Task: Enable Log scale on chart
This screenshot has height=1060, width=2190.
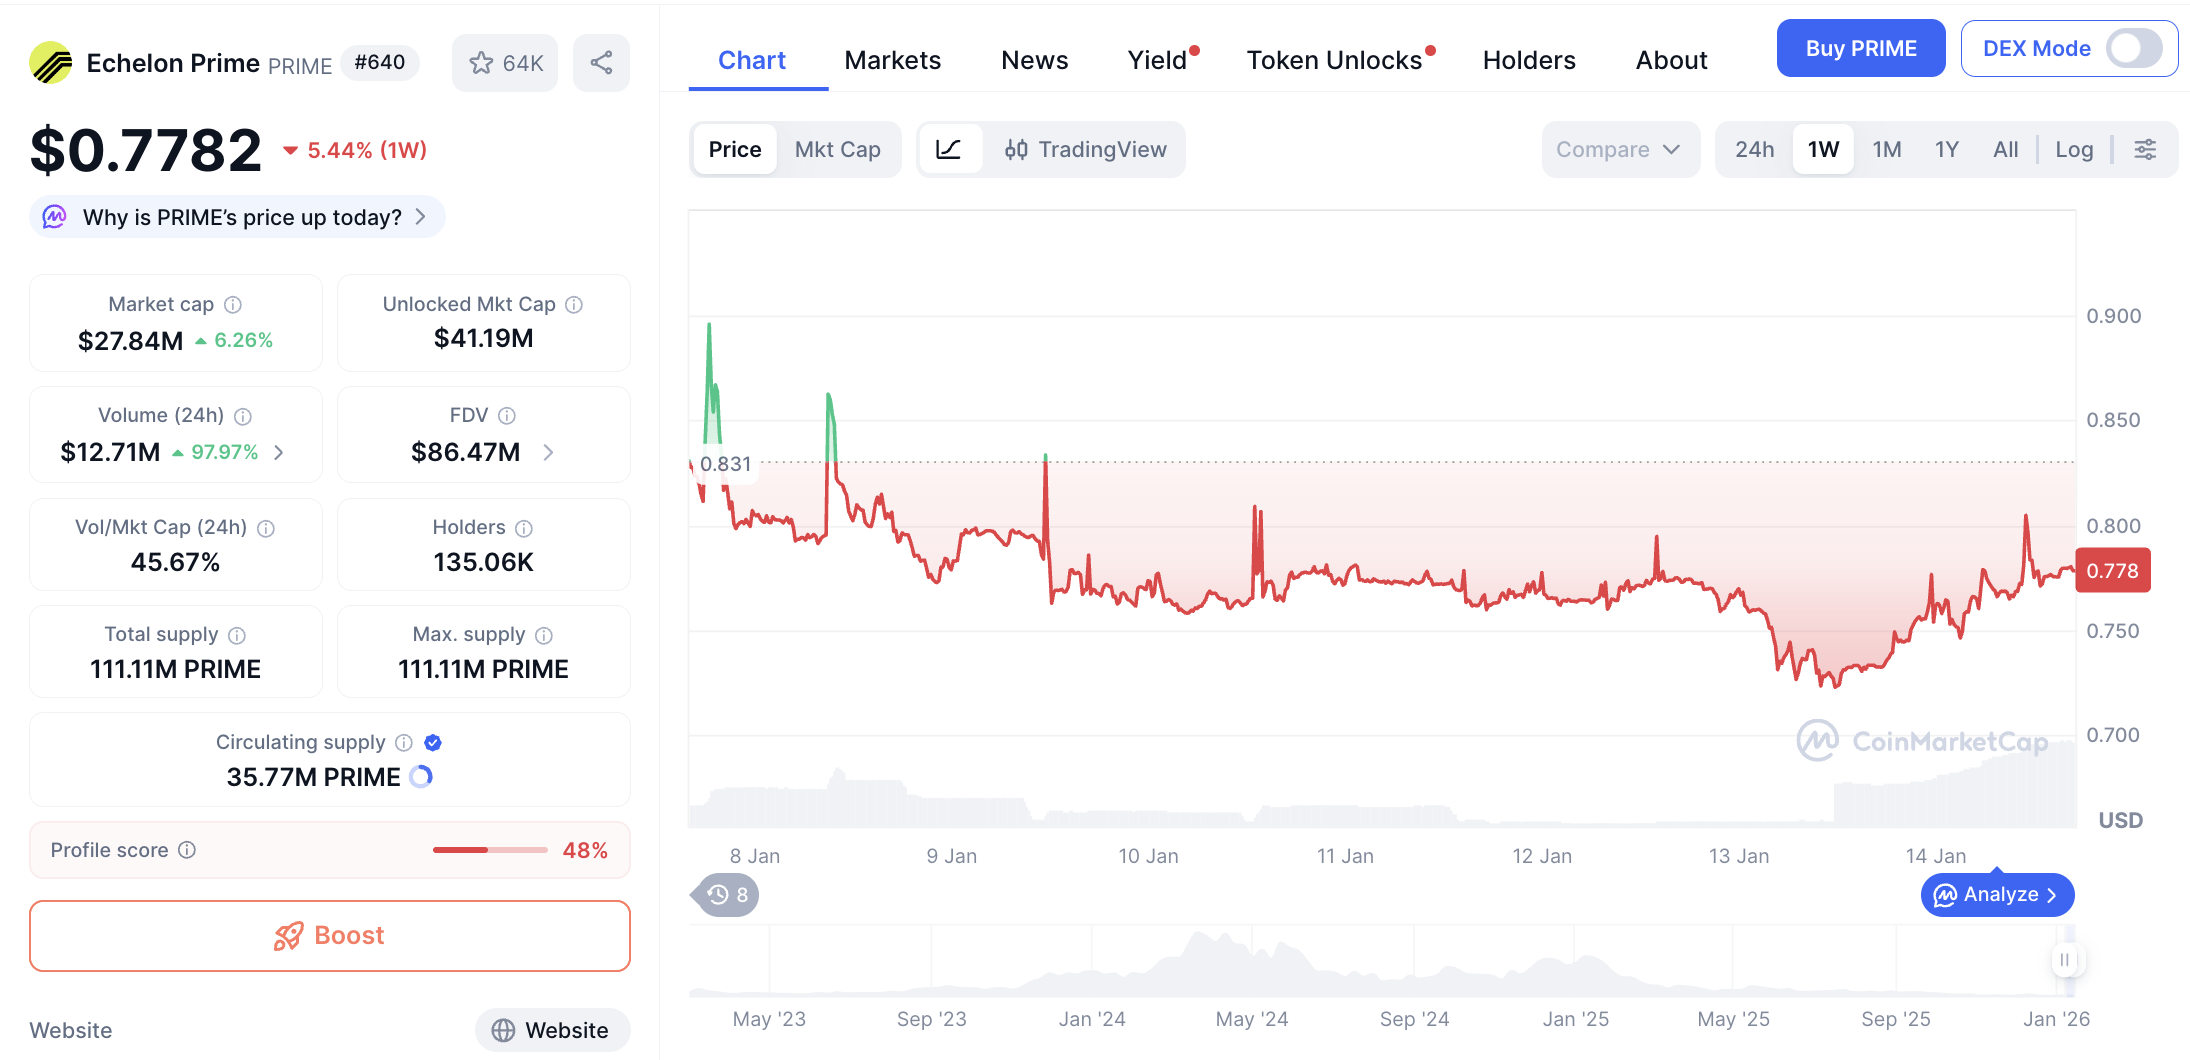Action: [2074, 150]
